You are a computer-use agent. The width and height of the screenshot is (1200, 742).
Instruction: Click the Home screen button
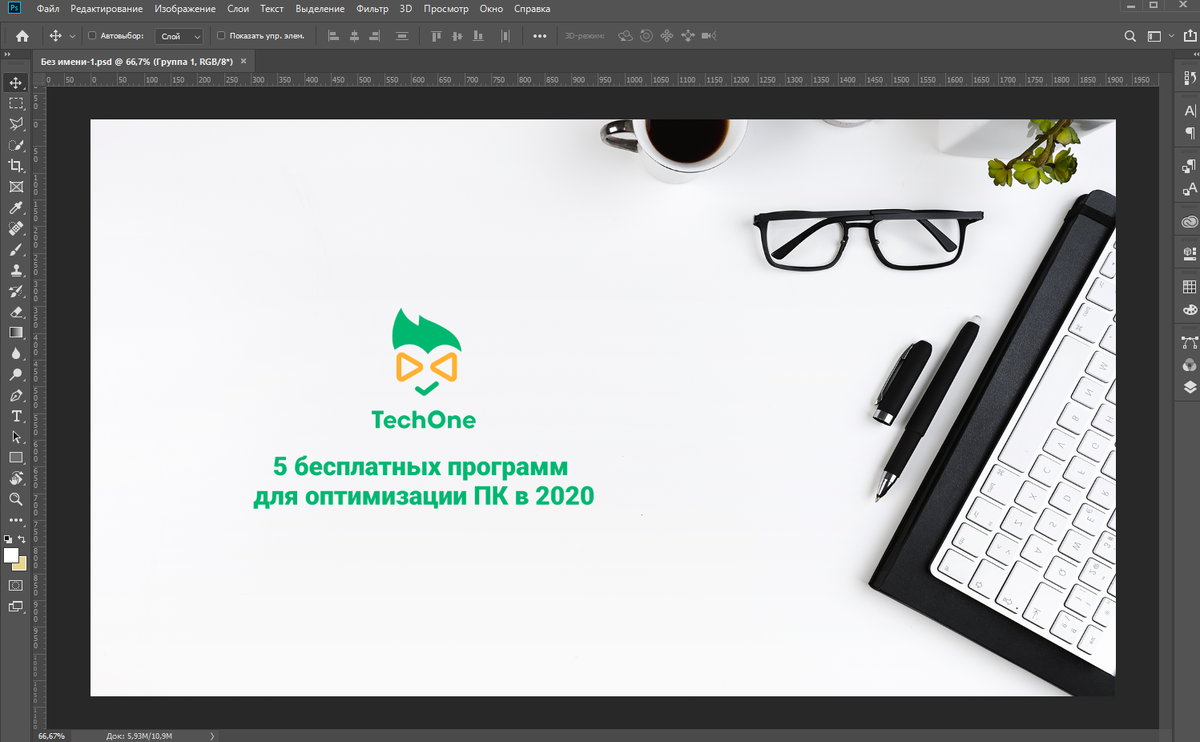pyautogui.click(x=20, y=35)
